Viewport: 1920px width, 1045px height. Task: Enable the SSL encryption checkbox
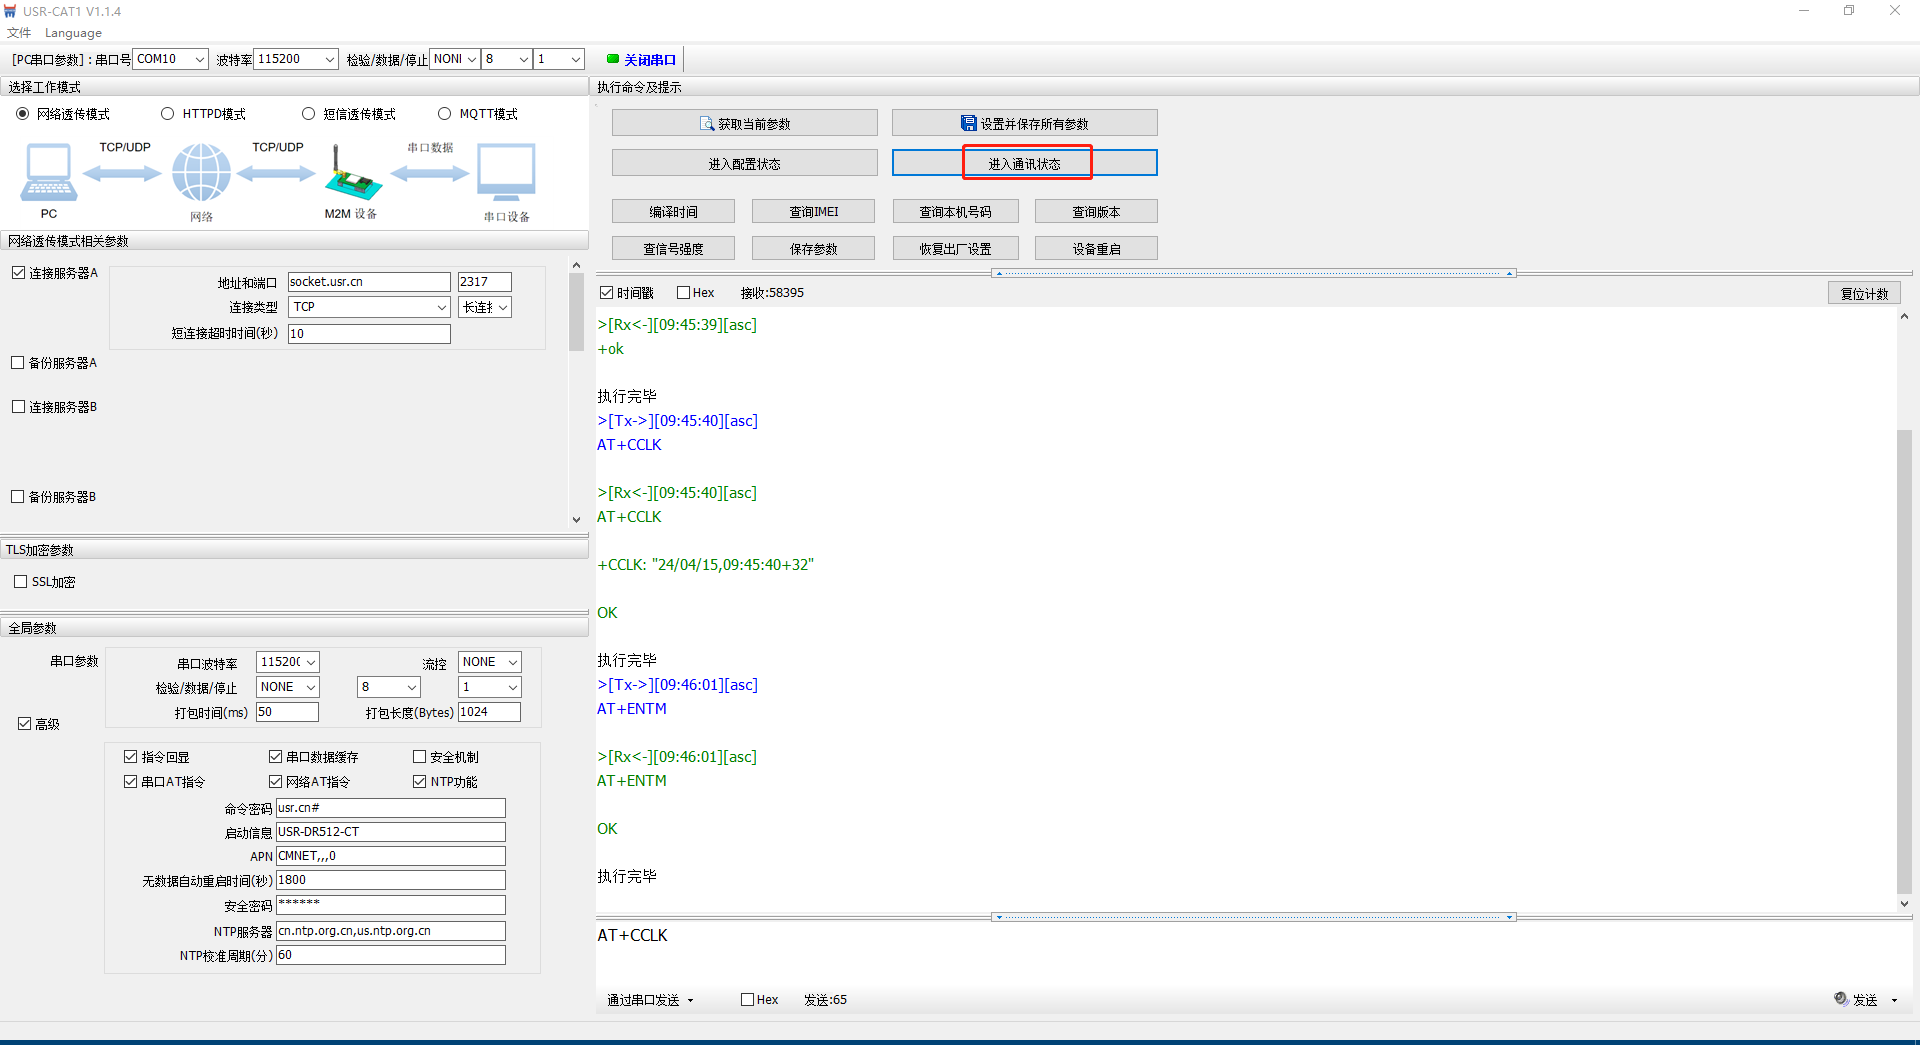[21, 582]
